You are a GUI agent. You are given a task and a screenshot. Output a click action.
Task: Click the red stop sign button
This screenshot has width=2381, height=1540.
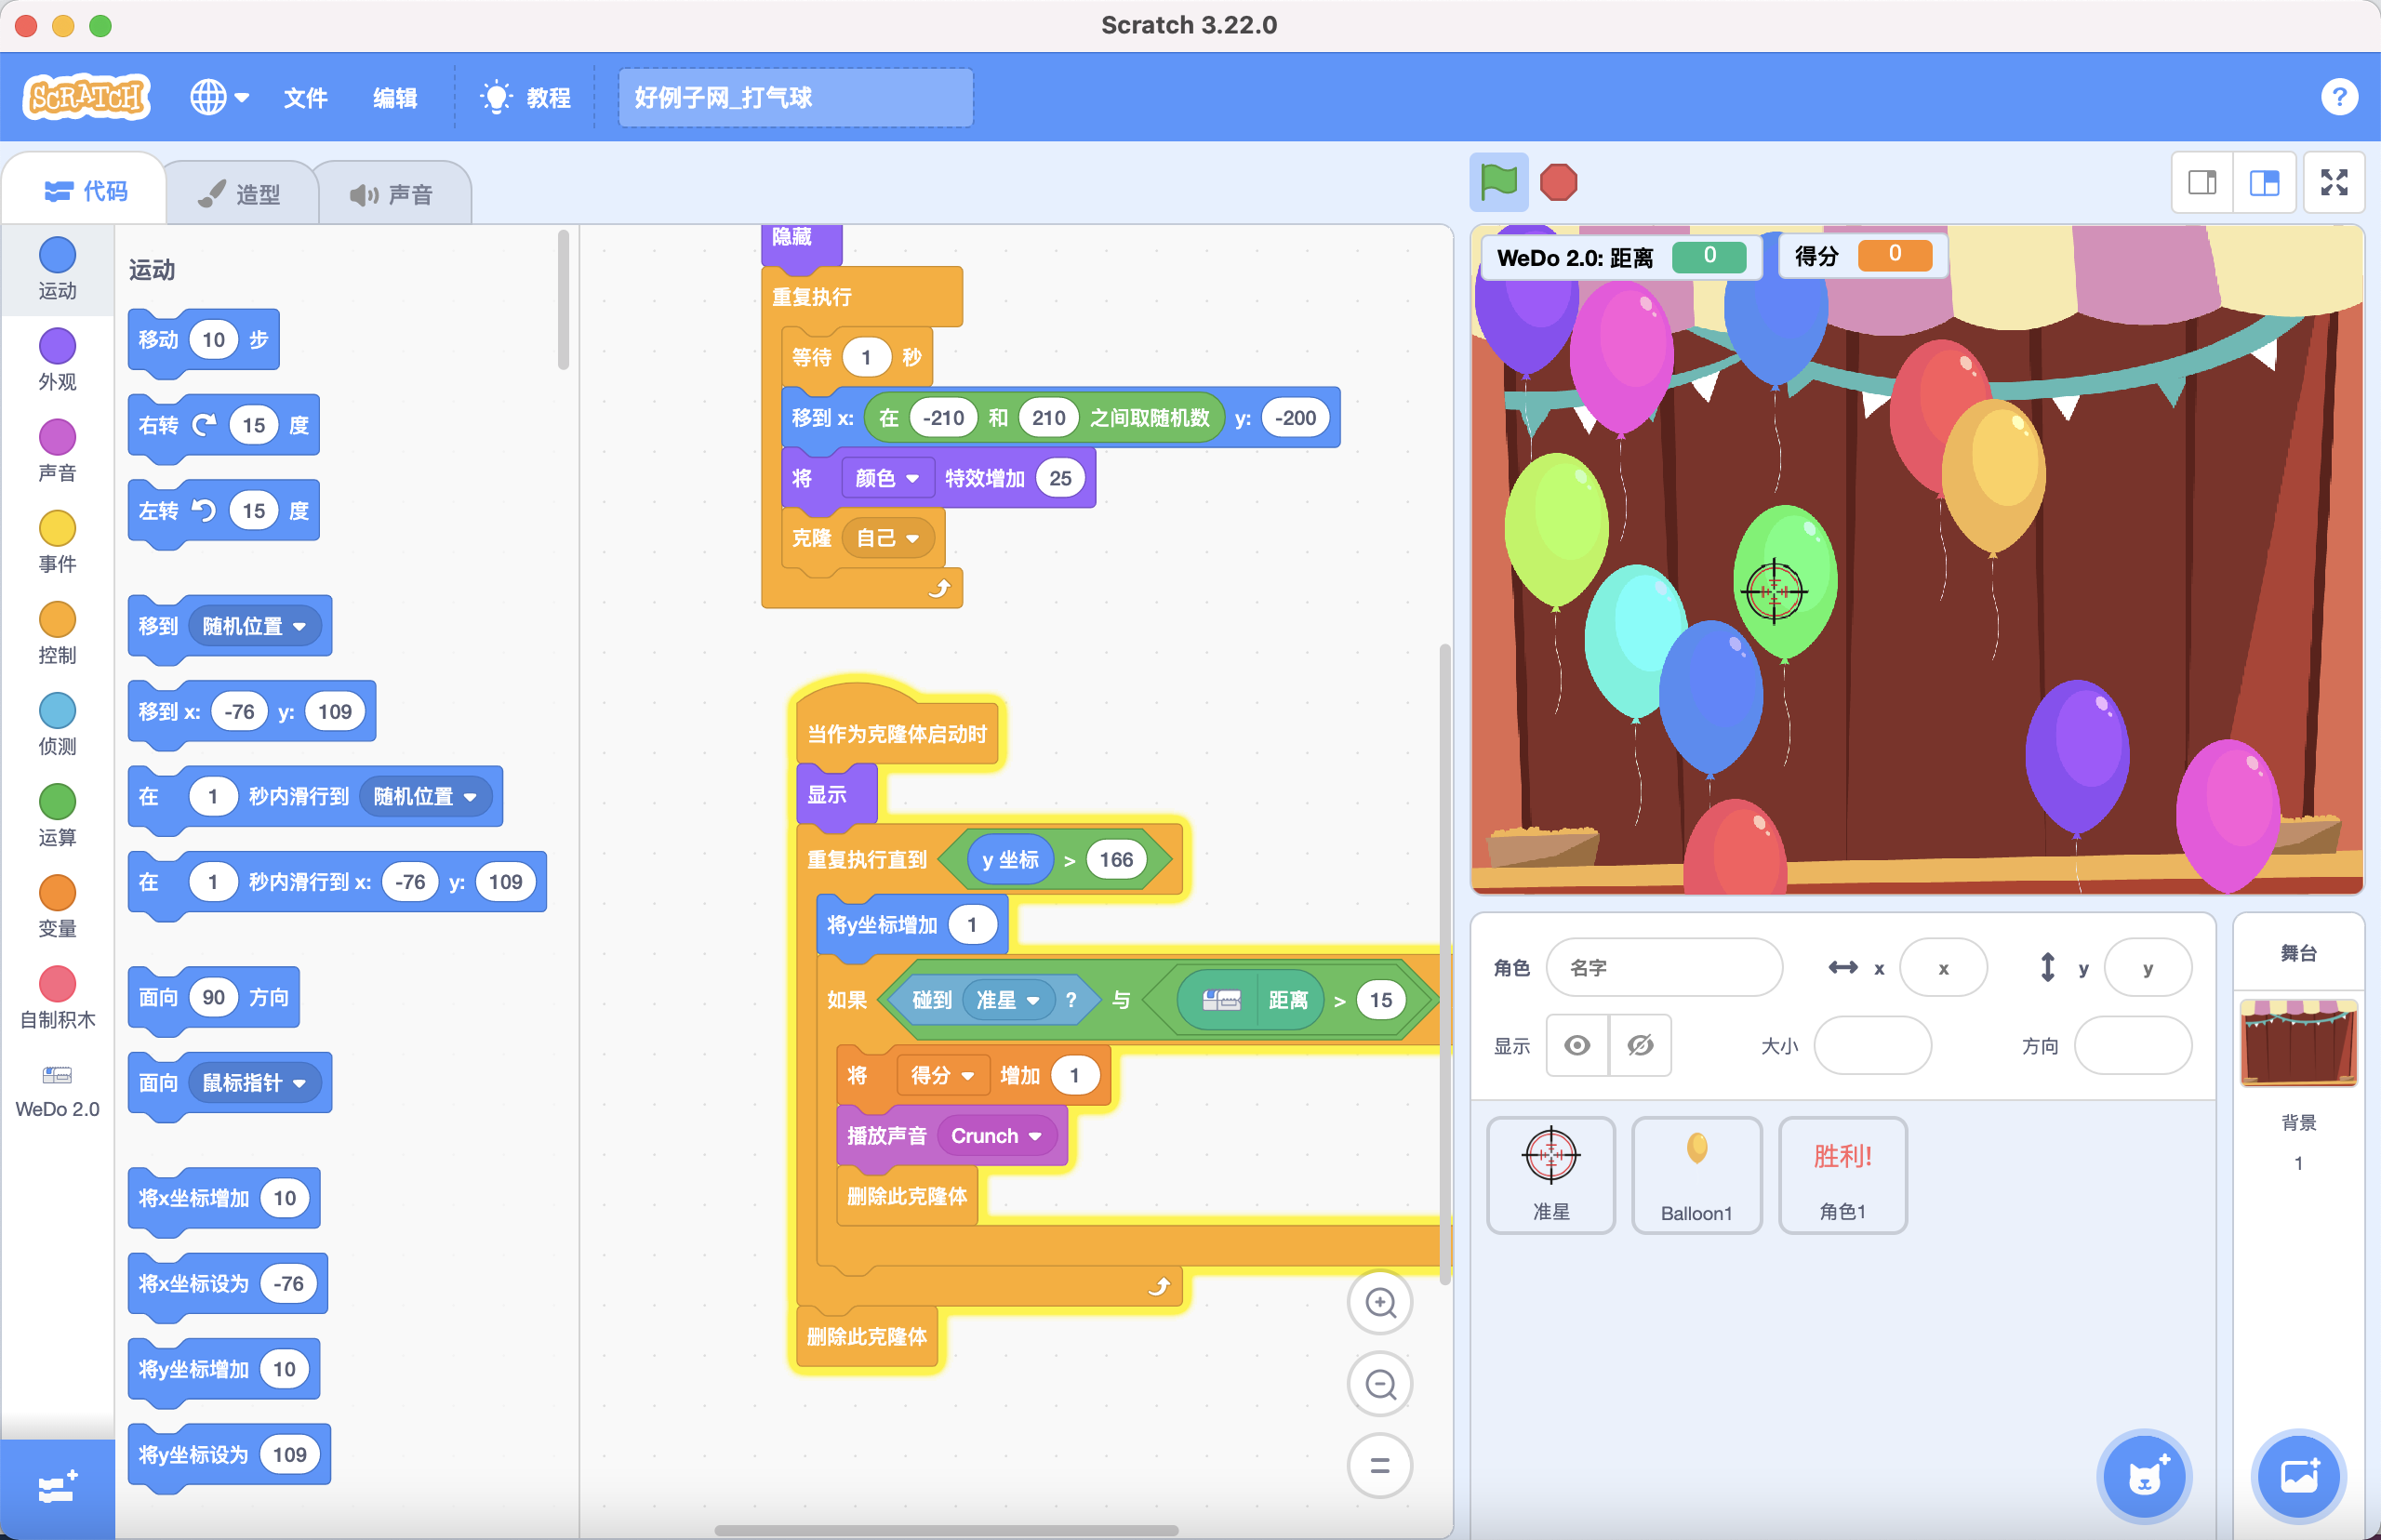(1558, 182)
